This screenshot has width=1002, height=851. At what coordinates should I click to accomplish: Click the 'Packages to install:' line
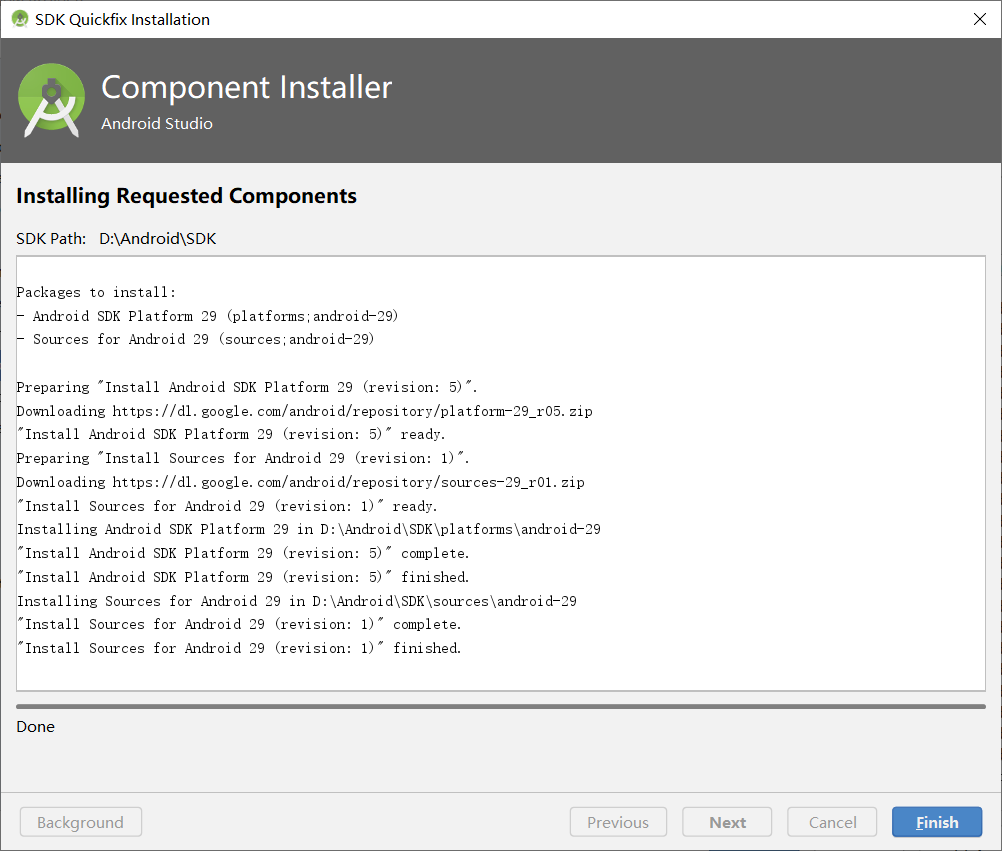click(x=96, y=293)
